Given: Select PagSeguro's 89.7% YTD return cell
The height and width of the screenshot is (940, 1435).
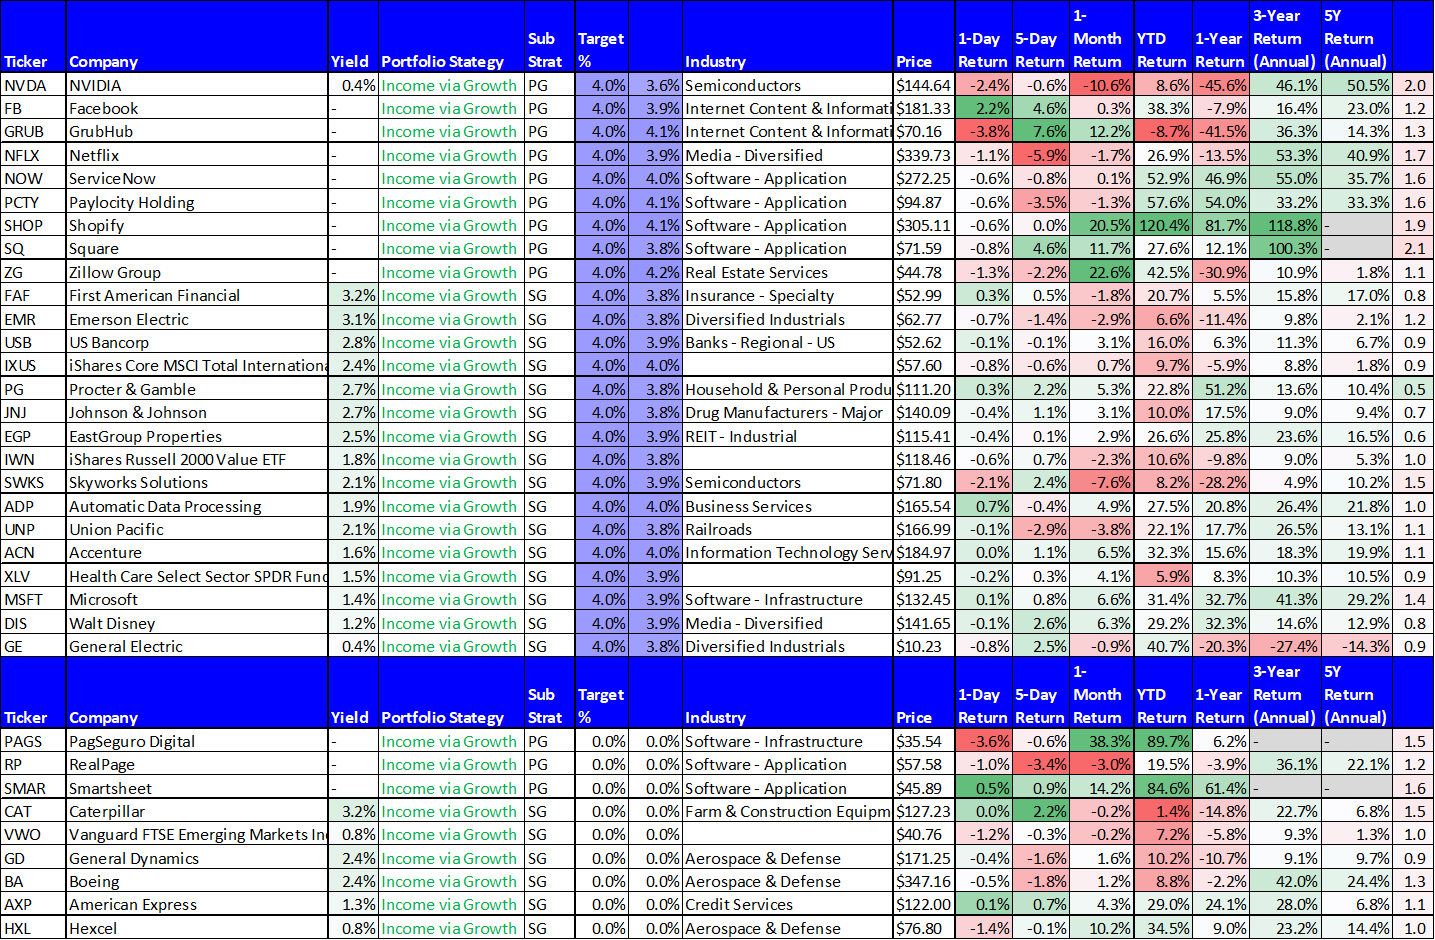Looking at the screenshot, I should [1163, 741].
